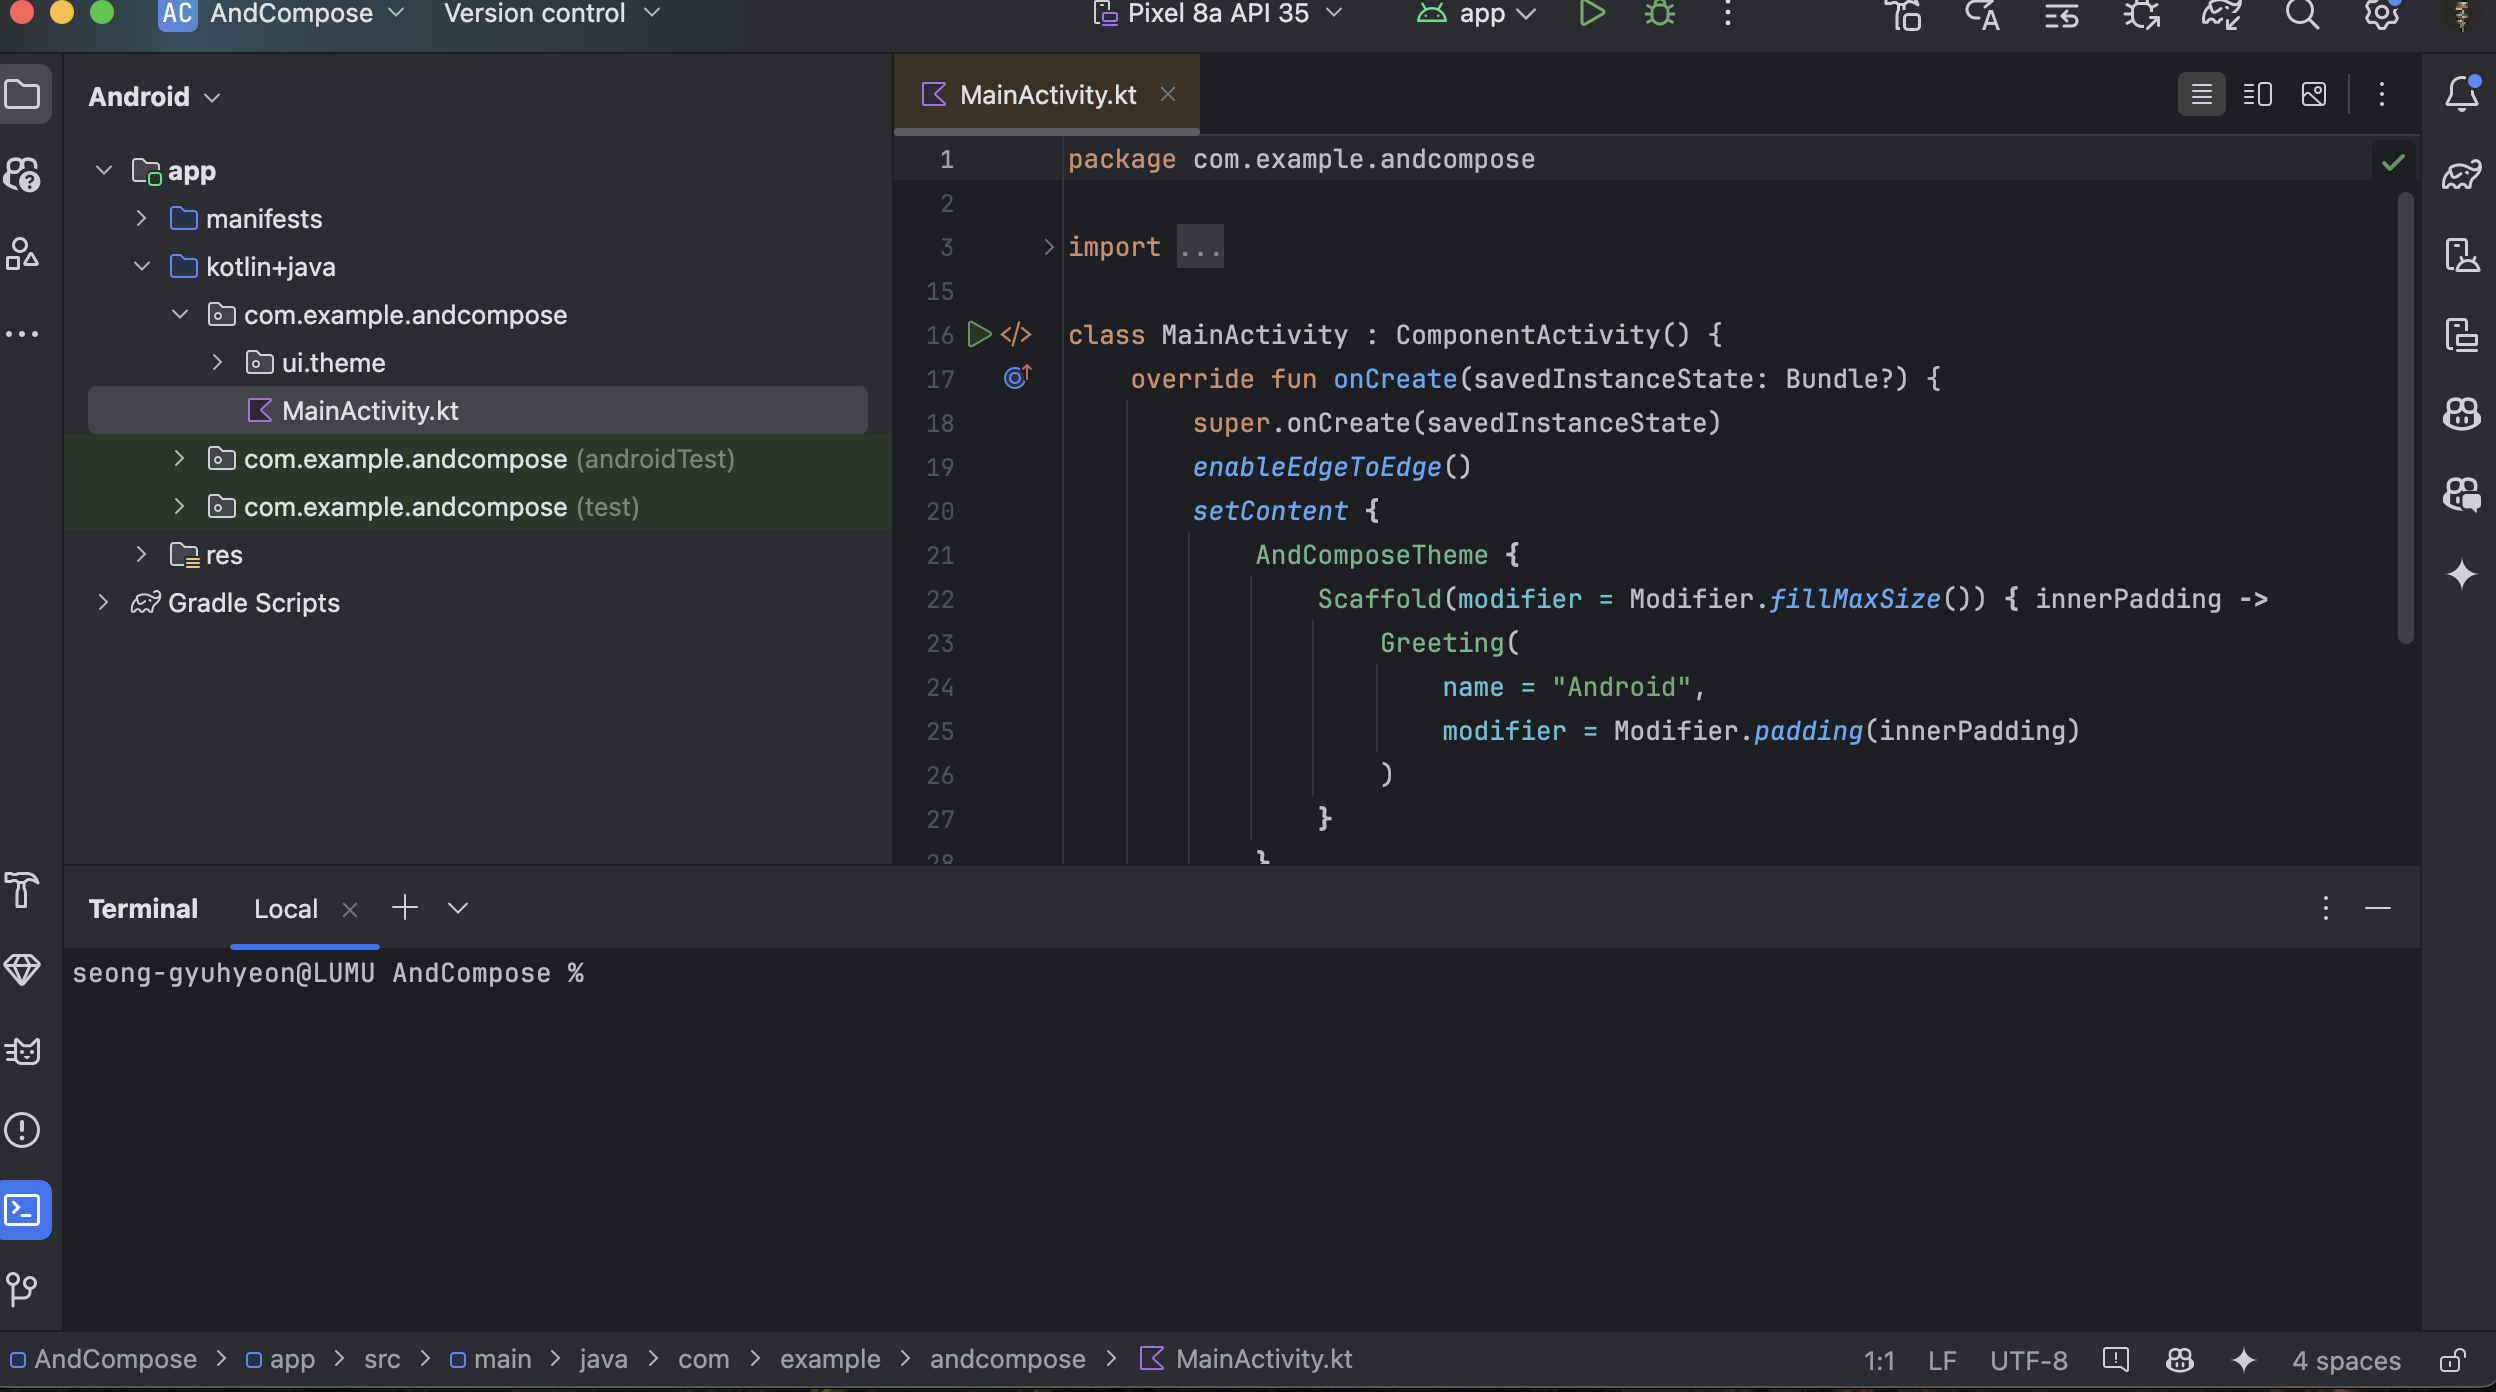Open the Logcat tool window with the cat icon
Viewport: 2496px width, 1392px height.
[22, 1051]
